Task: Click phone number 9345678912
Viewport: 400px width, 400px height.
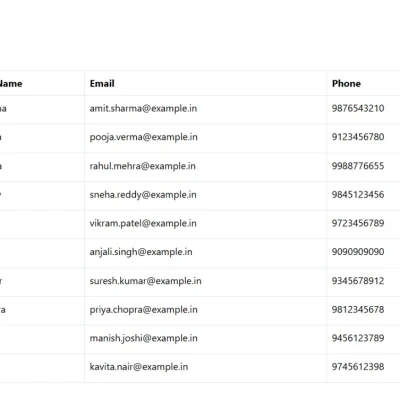Action: tap(358, 281)
